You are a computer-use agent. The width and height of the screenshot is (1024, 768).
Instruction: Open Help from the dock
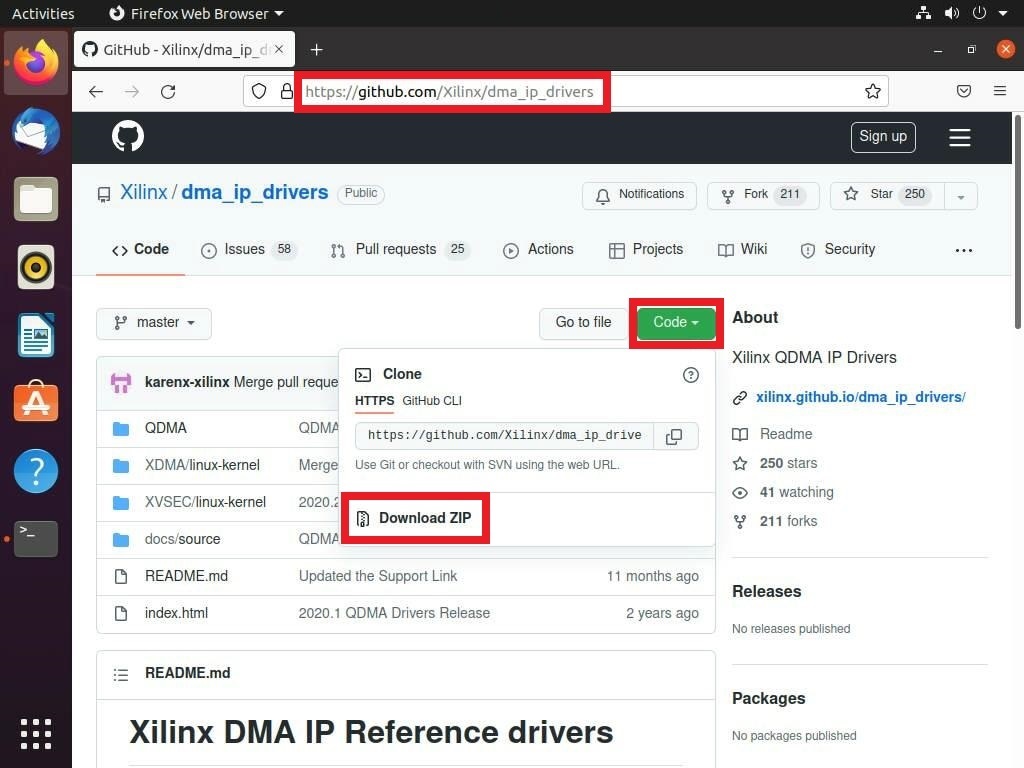click(x=36, y=471)
